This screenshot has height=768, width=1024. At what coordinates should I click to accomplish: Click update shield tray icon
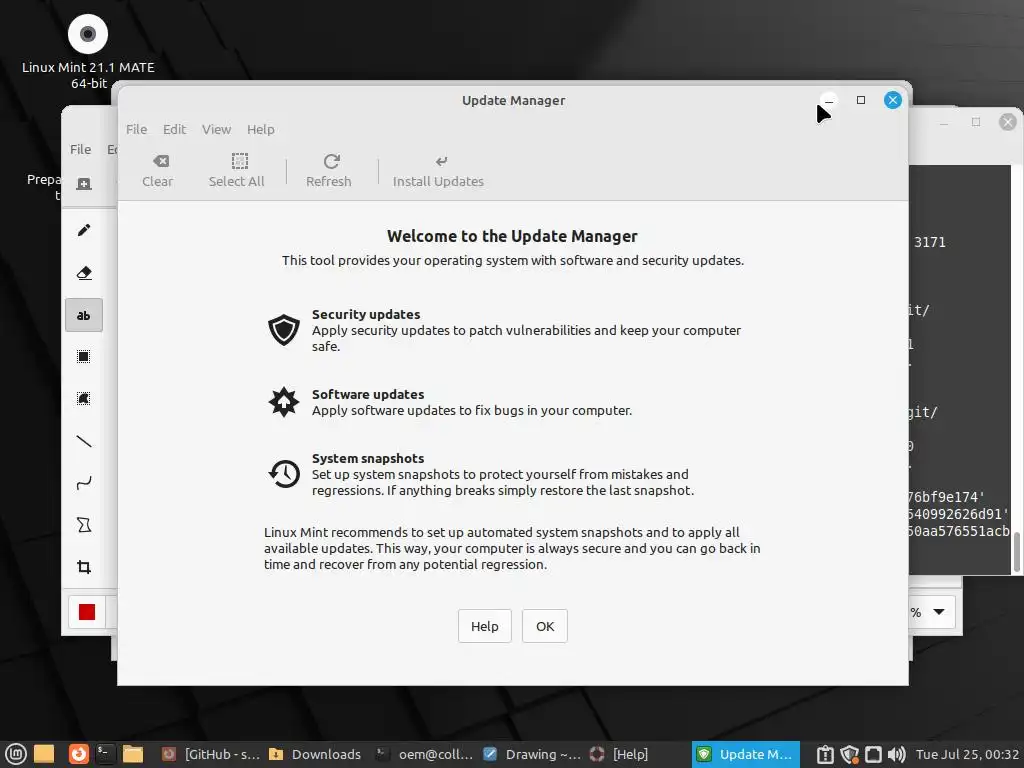(x=849, y=755)
